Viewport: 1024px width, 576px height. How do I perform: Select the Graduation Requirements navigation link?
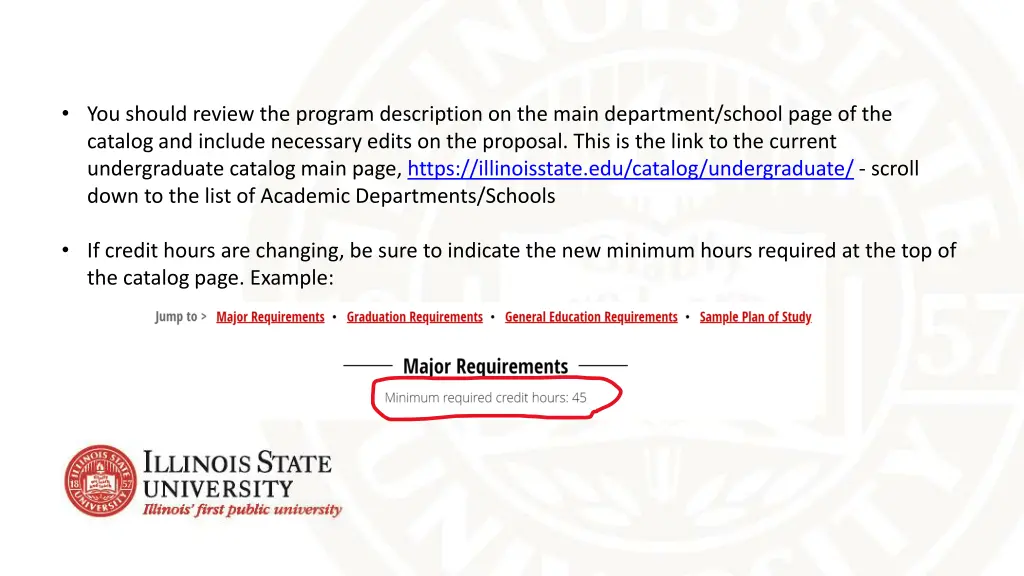[x=415, y=317]
